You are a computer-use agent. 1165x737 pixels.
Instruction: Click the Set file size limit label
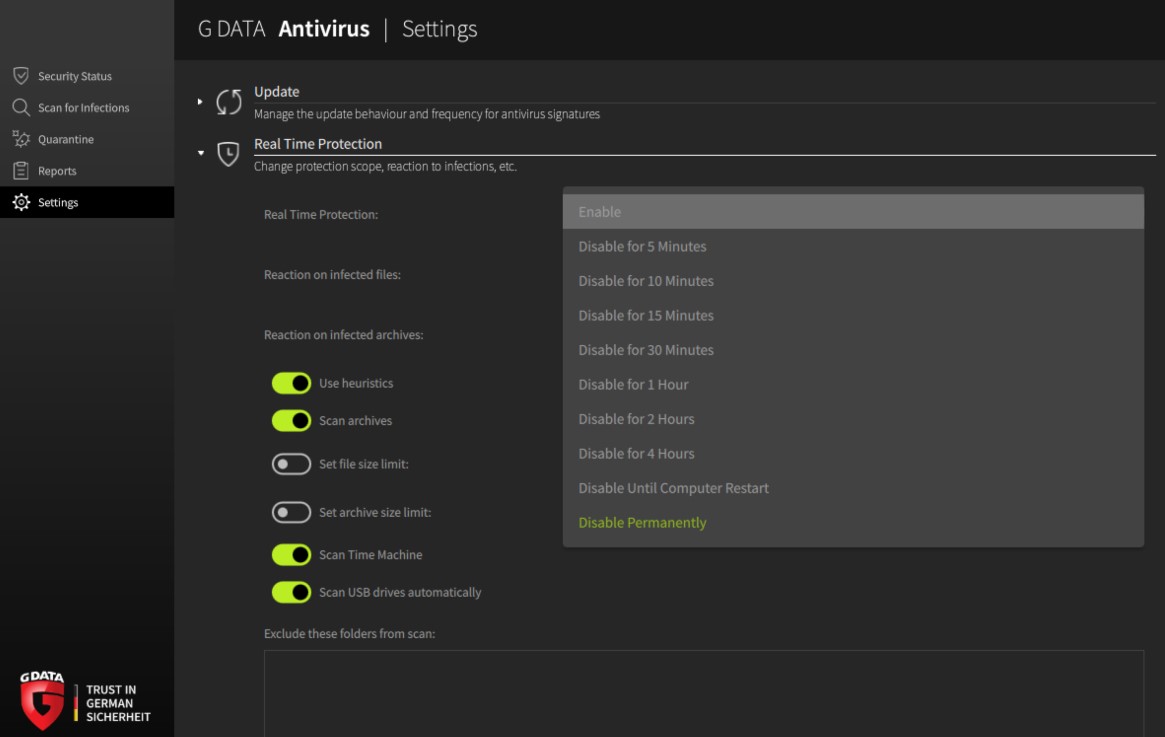tap(363, 464)
